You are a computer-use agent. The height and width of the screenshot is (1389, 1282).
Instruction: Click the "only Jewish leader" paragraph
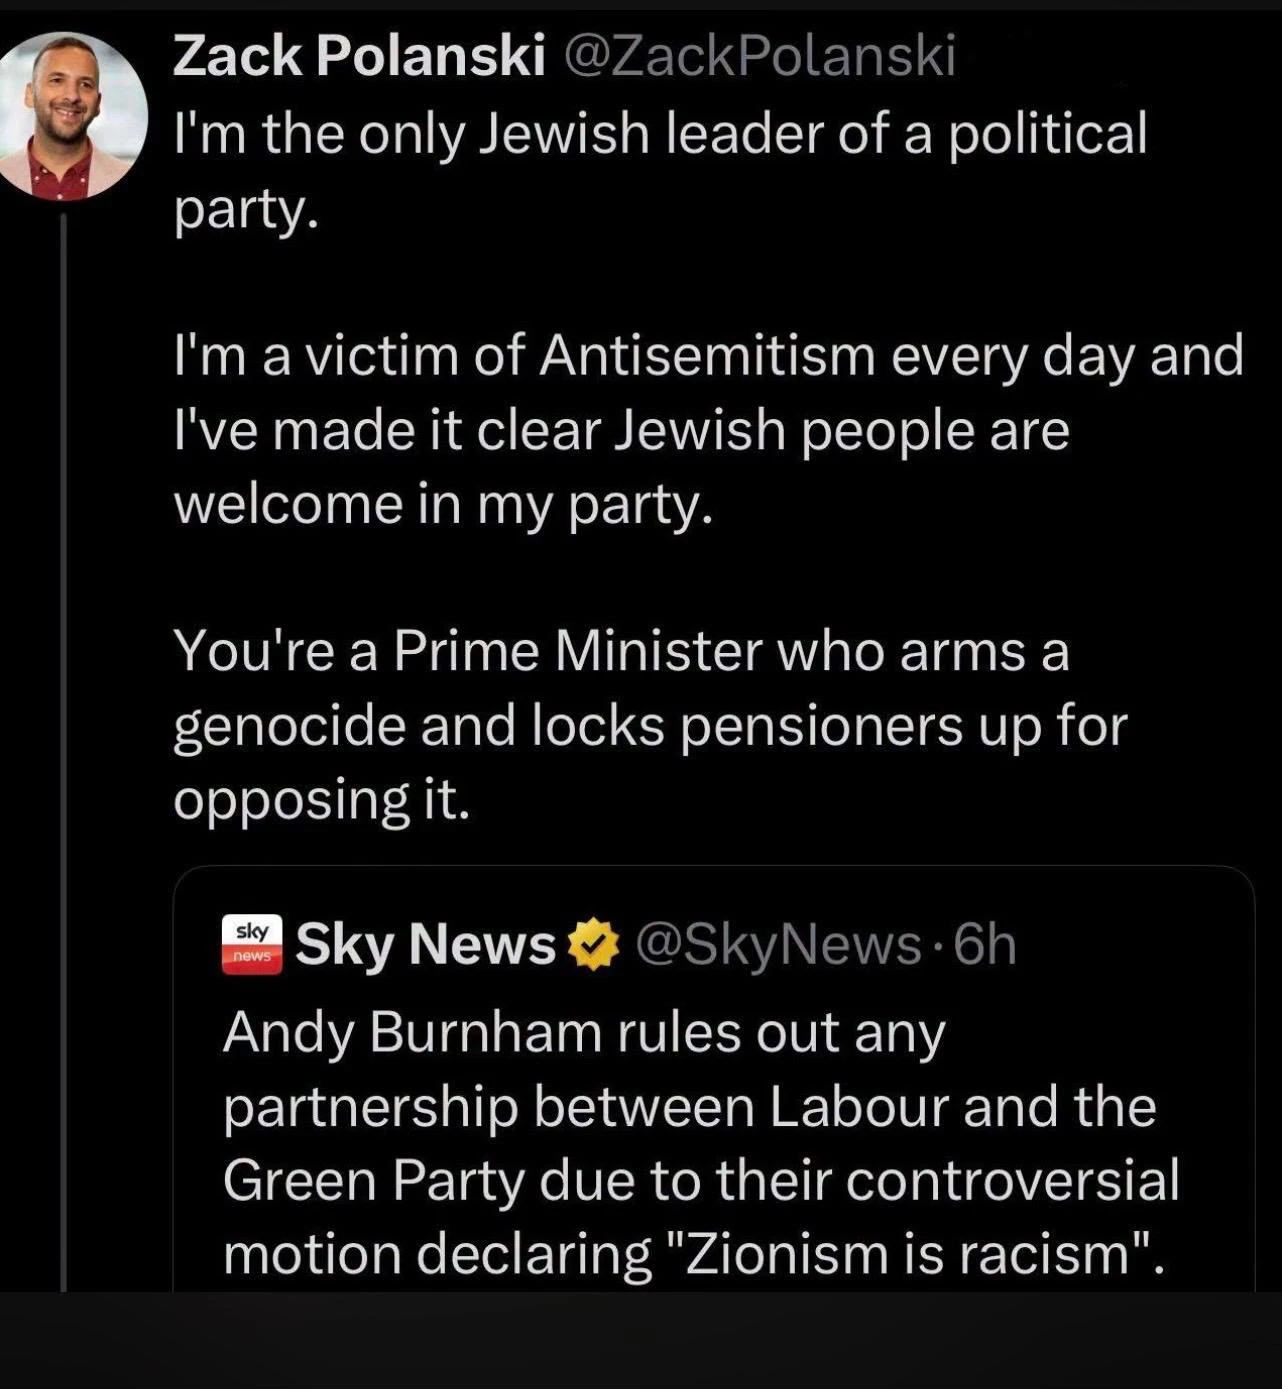(x=660, y=171)
